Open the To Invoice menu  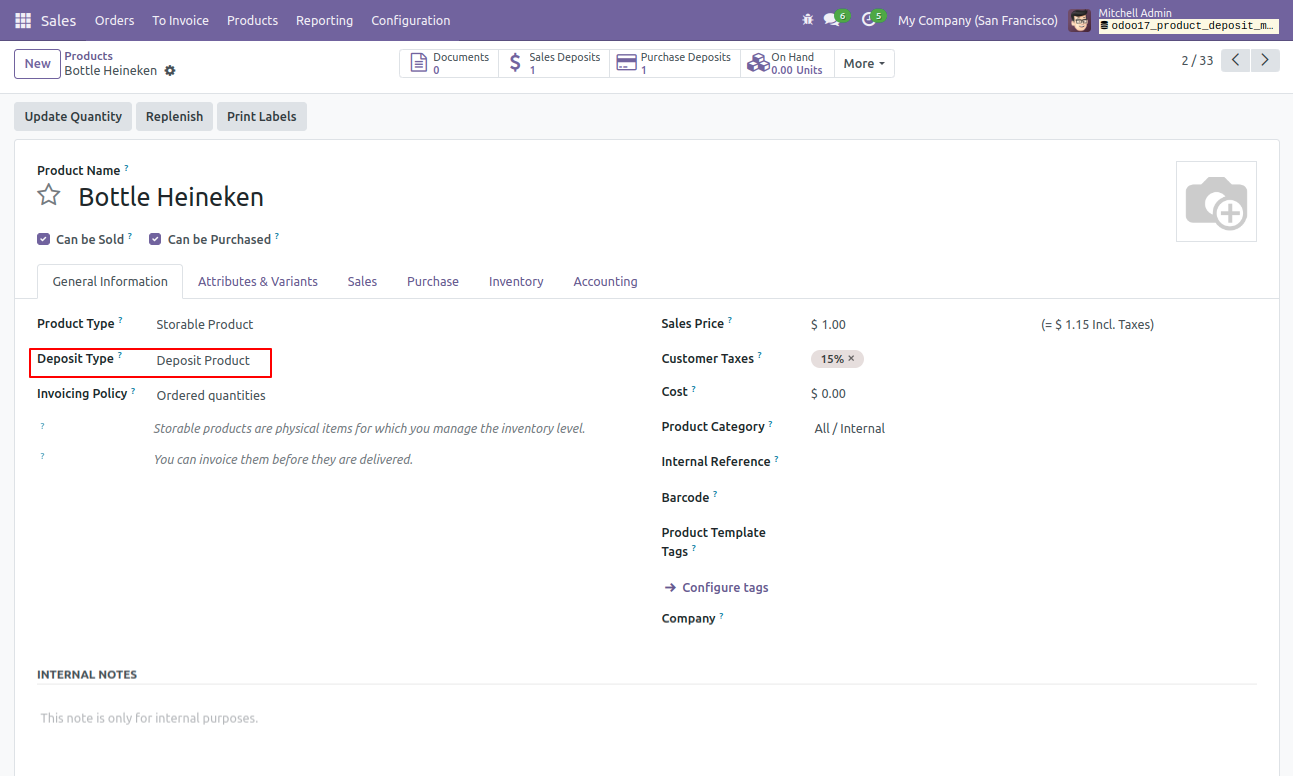tap(181, 20)
